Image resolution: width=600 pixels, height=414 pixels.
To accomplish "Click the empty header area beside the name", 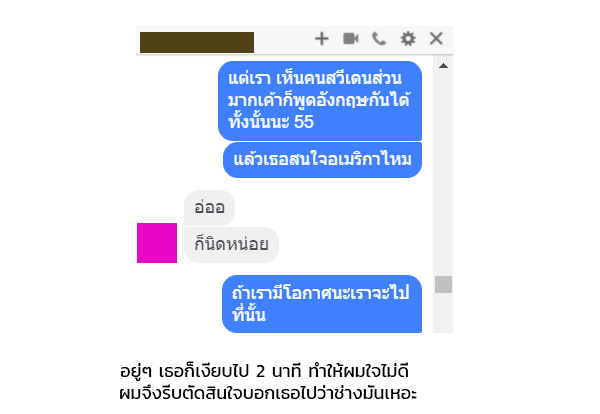I will click(283, 40).
